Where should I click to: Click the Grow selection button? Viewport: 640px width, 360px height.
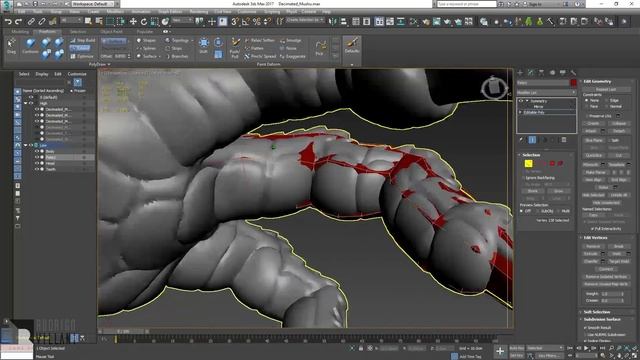tap(558, 191)
